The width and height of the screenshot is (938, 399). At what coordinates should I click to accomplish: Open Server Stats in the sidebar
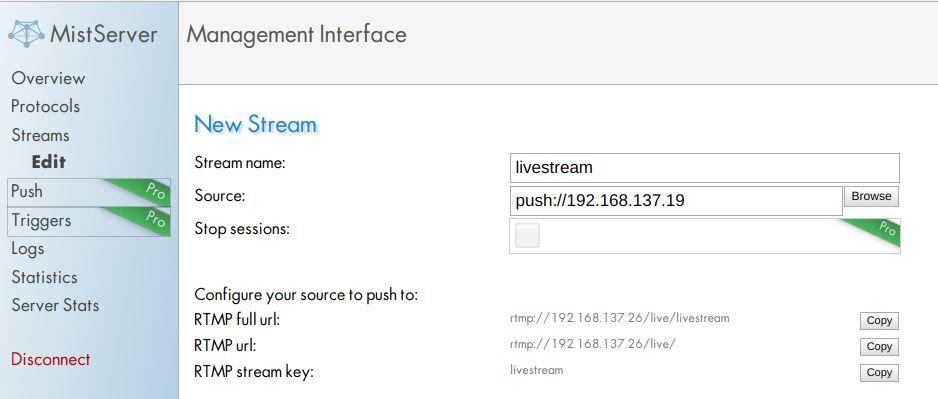coord(55,305)
